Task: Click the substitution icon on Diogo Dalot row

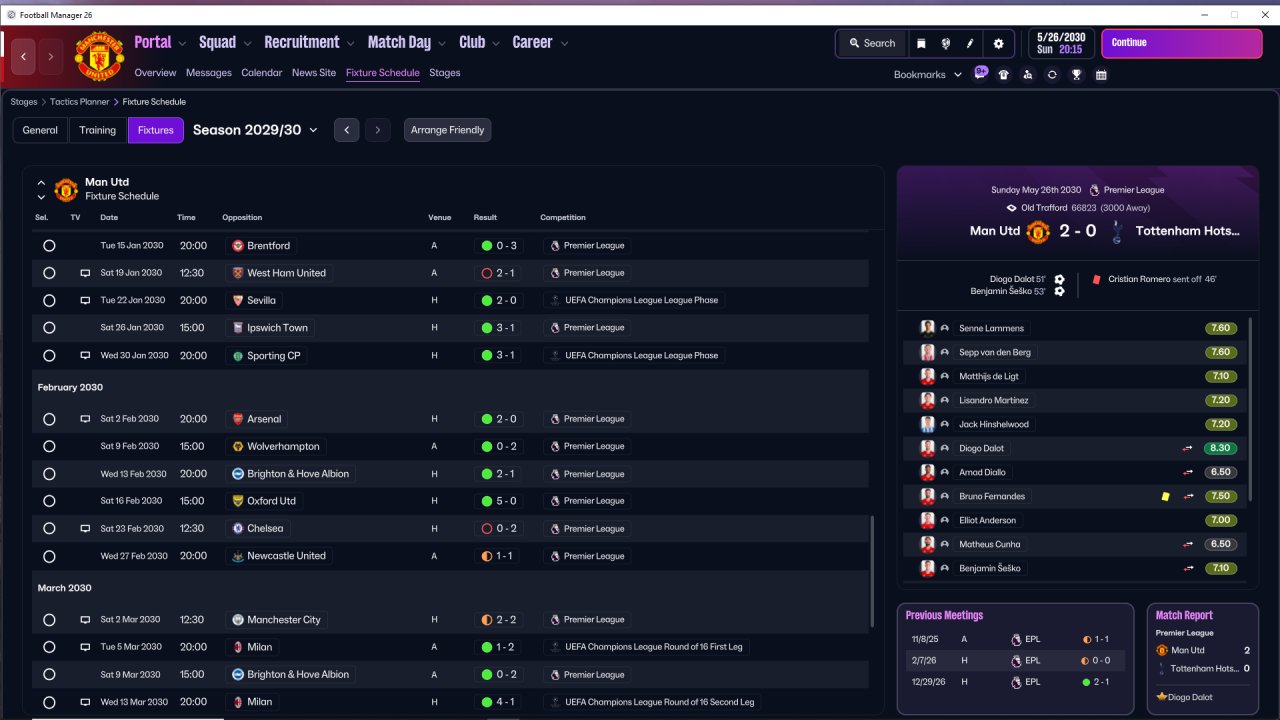Action: 1188,448
